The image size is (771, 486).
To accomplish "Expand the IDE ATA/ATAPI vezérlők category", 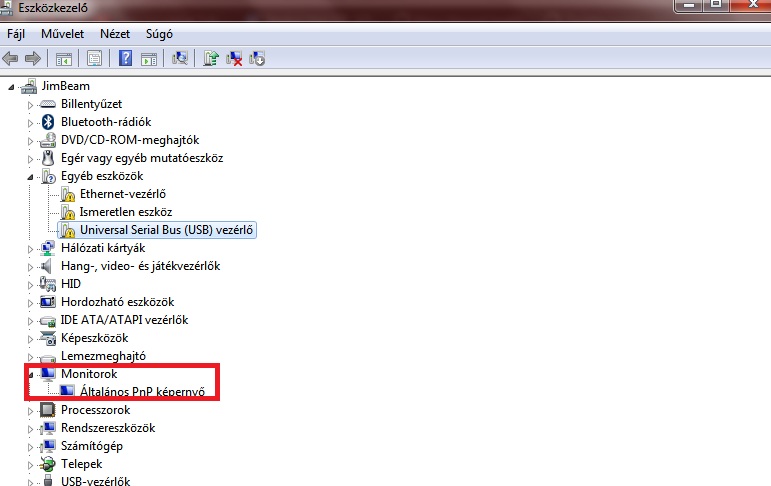I will click(x=30, y=321).
